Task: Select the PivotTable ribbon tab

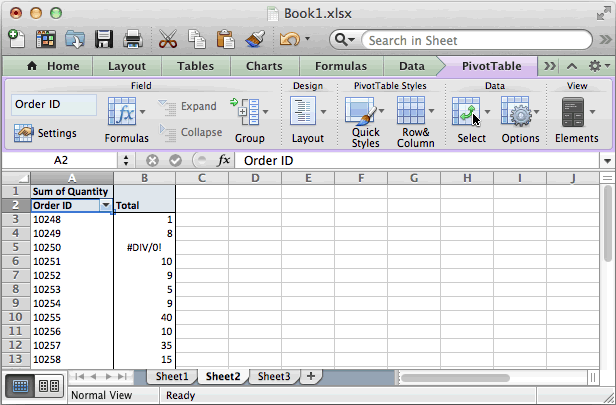Action: 491,66
